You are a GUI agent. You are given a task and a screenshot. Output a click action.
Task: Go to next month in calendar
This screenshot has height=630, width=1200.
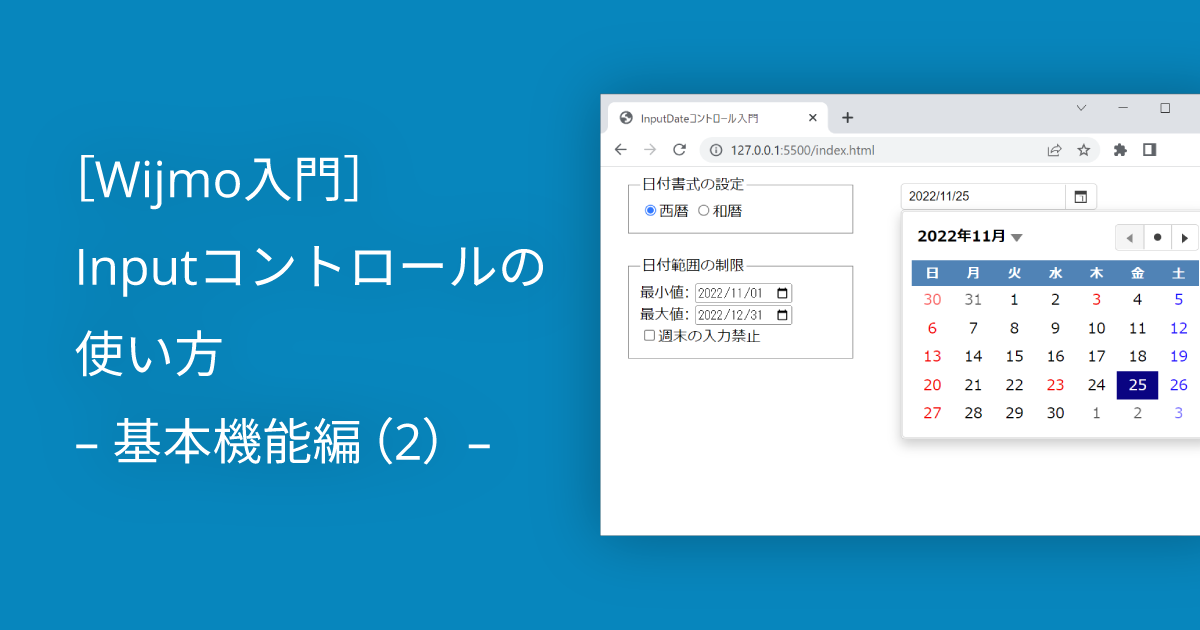click(x=1185, y=238)
